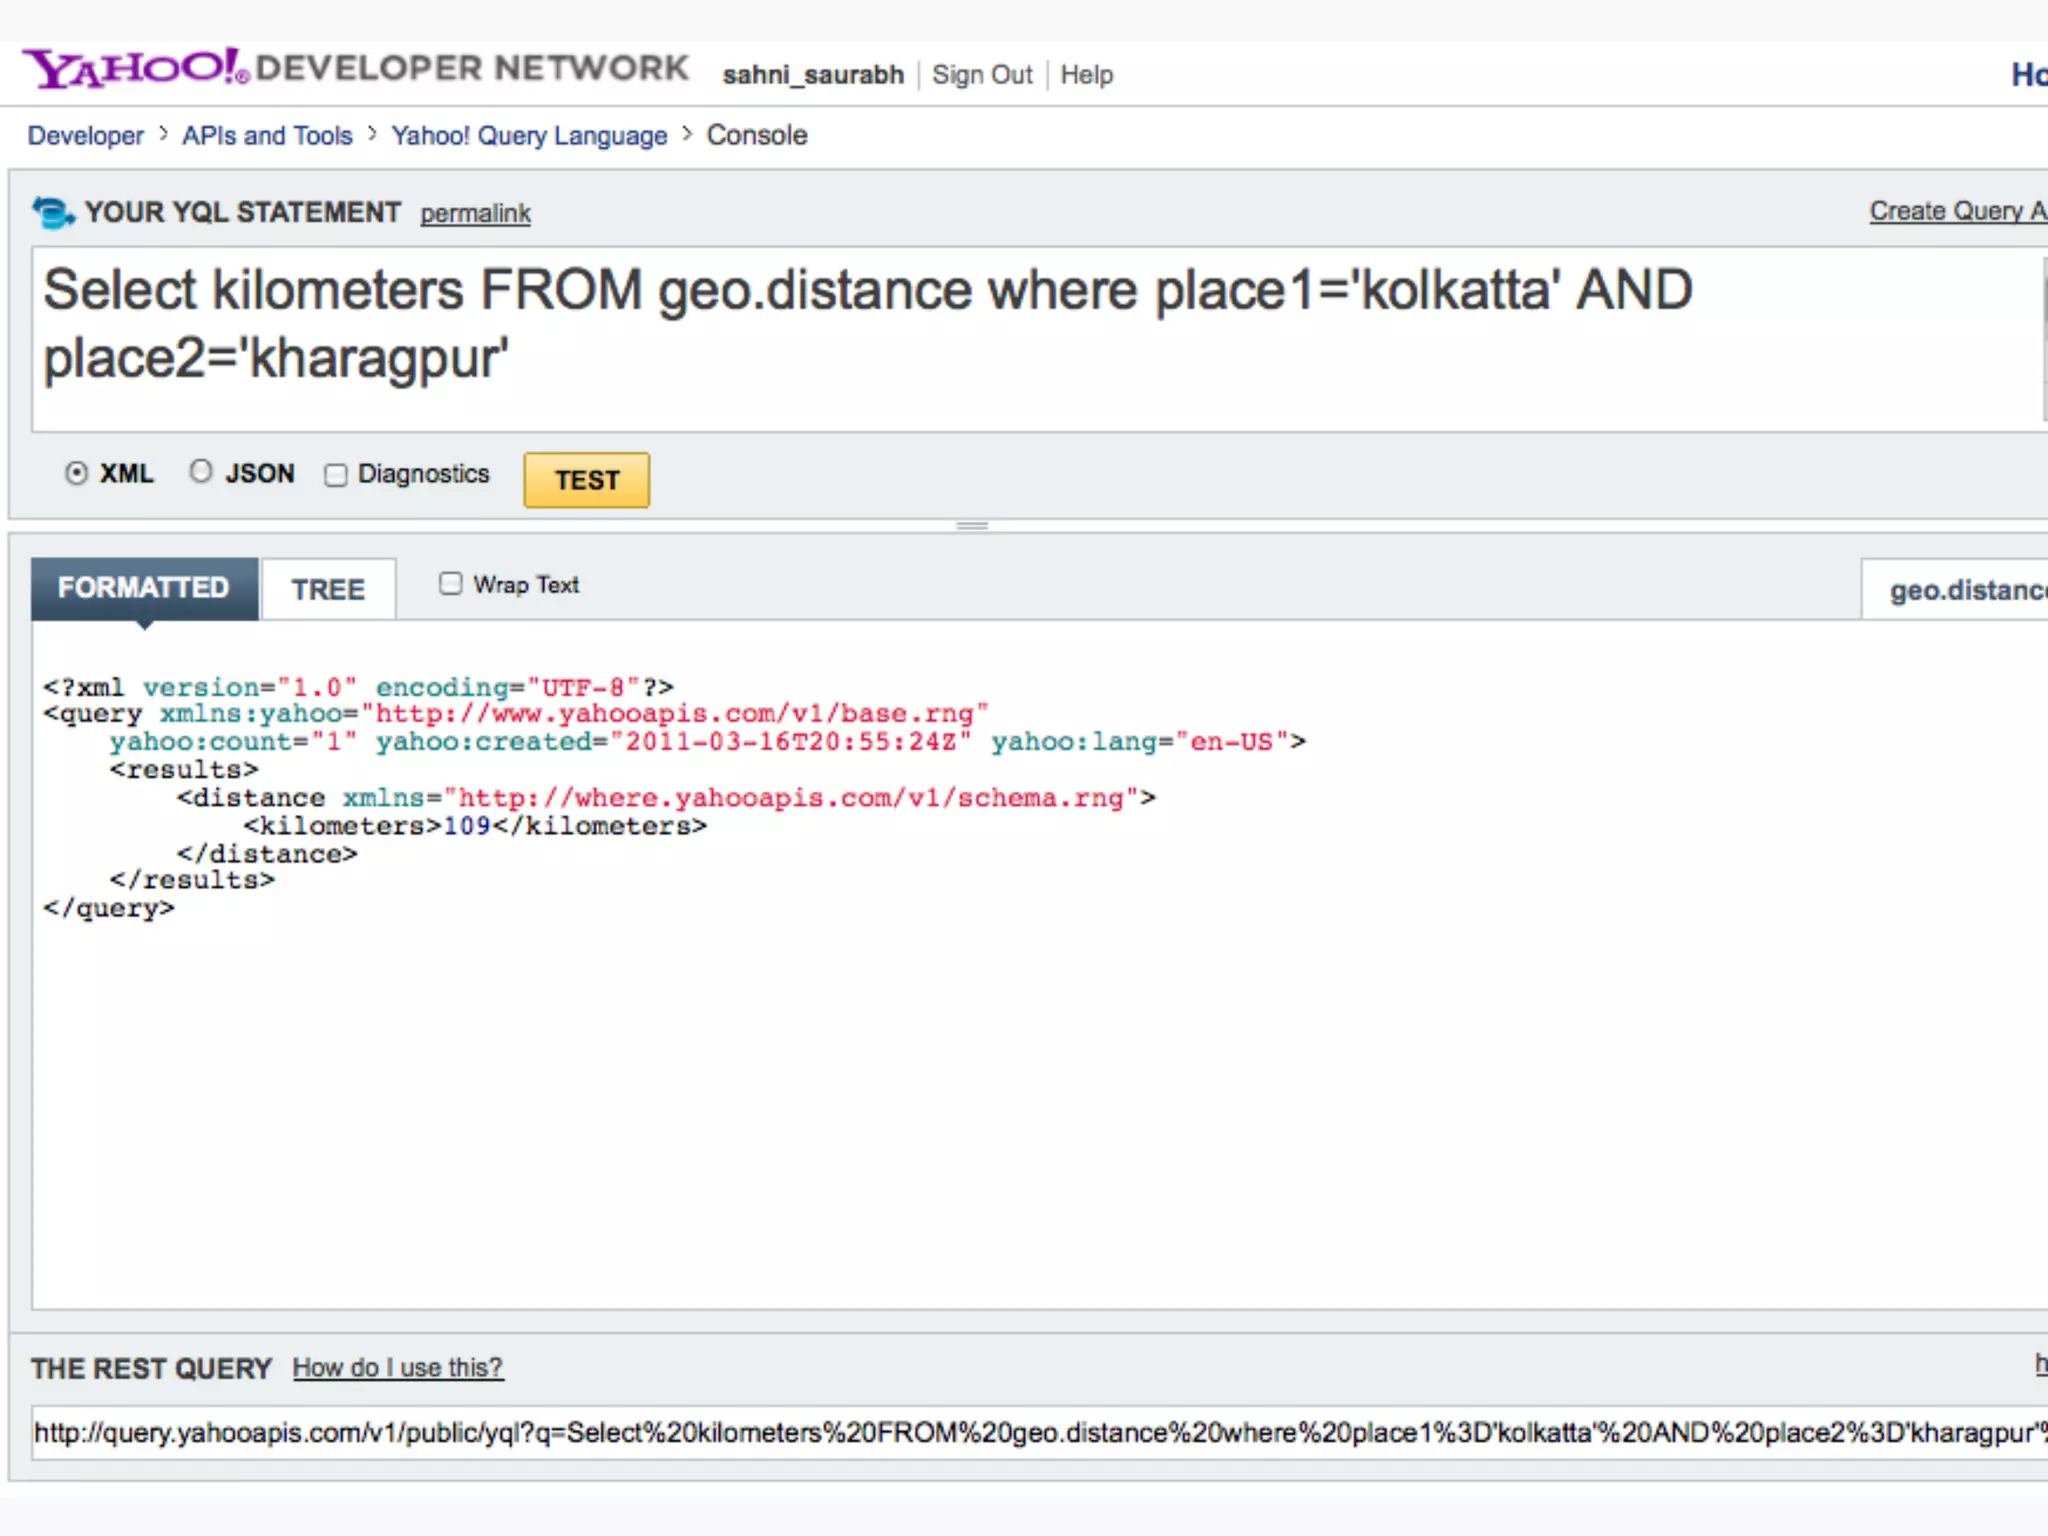Click the Yahoo! logo
This screenshot has width=2048, height=1536.
(135, 69)
